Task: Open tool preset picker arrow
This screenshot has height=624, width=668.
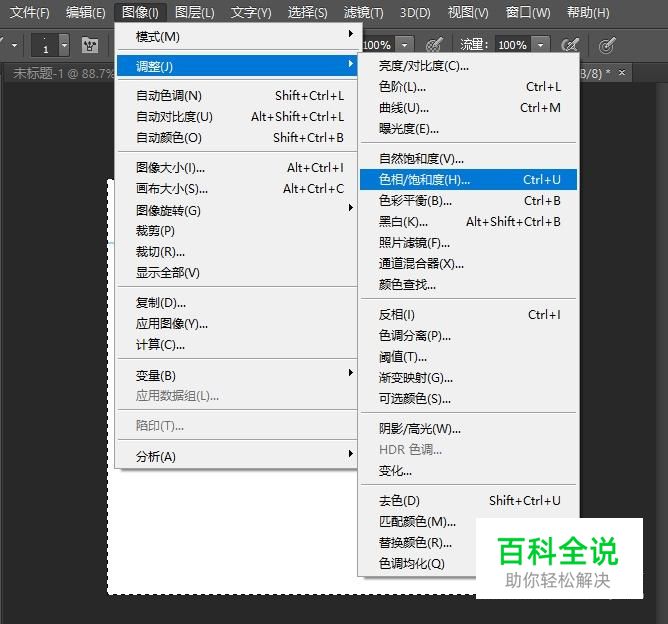Action: 15,45
